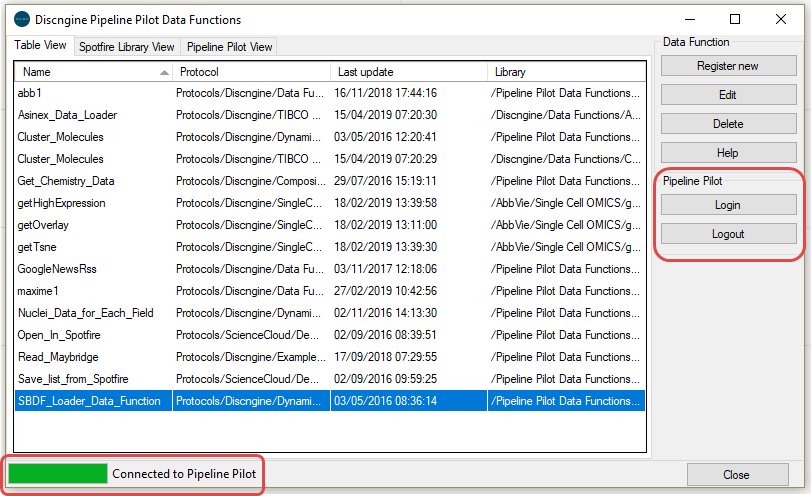
Task: Click the date 17/09/2018 07:29:55
Action: [385, 357]
